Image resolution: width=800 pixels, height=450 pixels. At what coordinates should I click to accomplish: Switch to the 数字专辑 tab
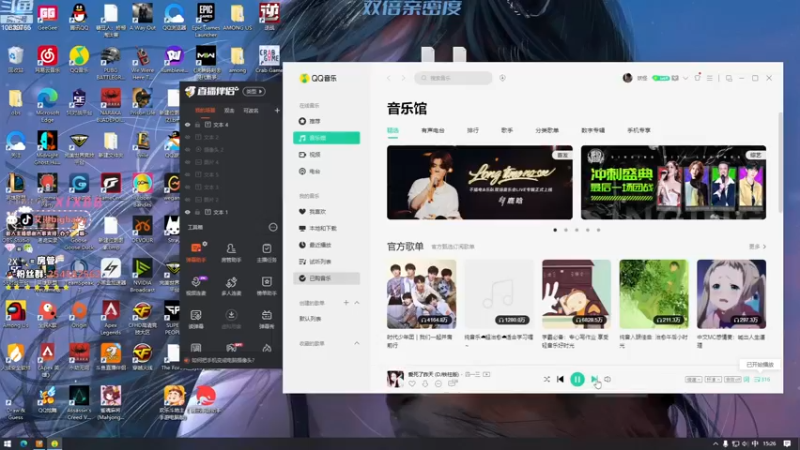(593, 131)
